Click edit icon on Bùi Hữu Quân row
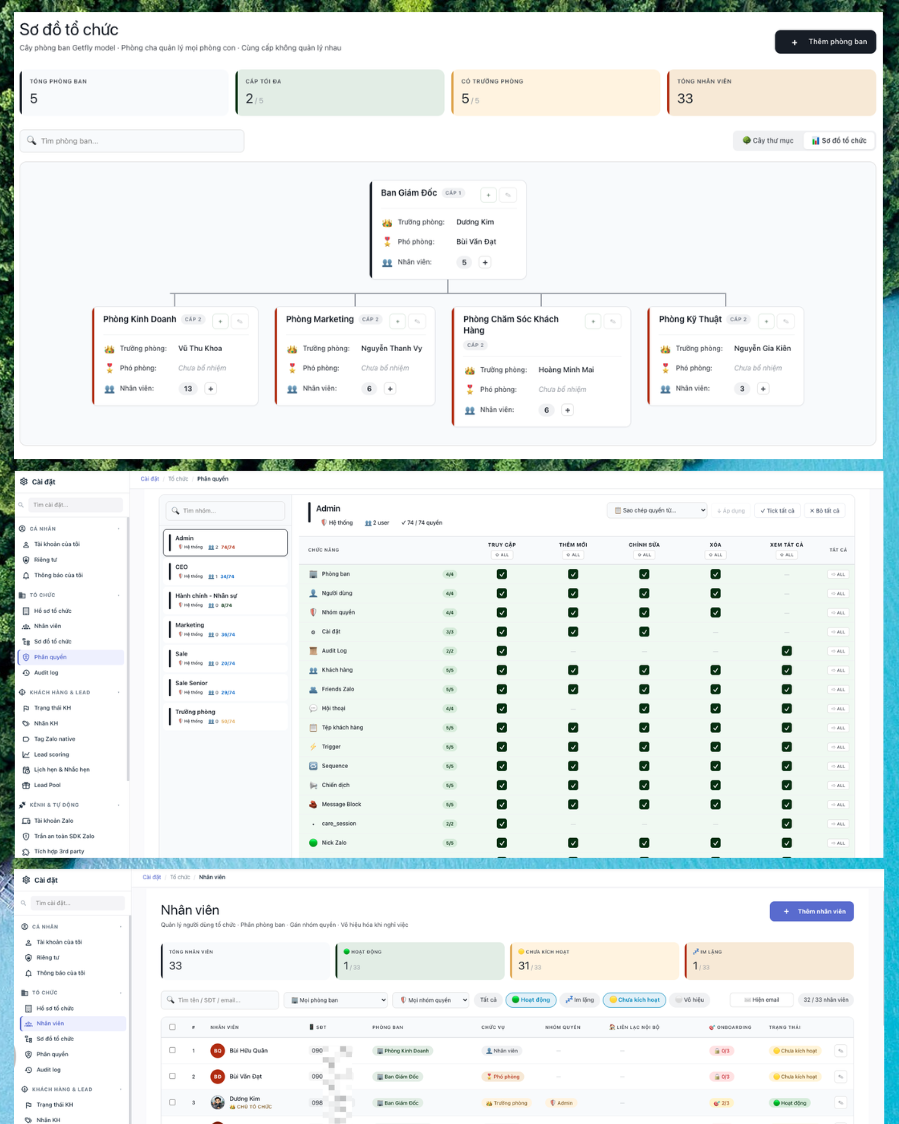The height and width of the screenshot is (1124, 899). point(840,1051)
